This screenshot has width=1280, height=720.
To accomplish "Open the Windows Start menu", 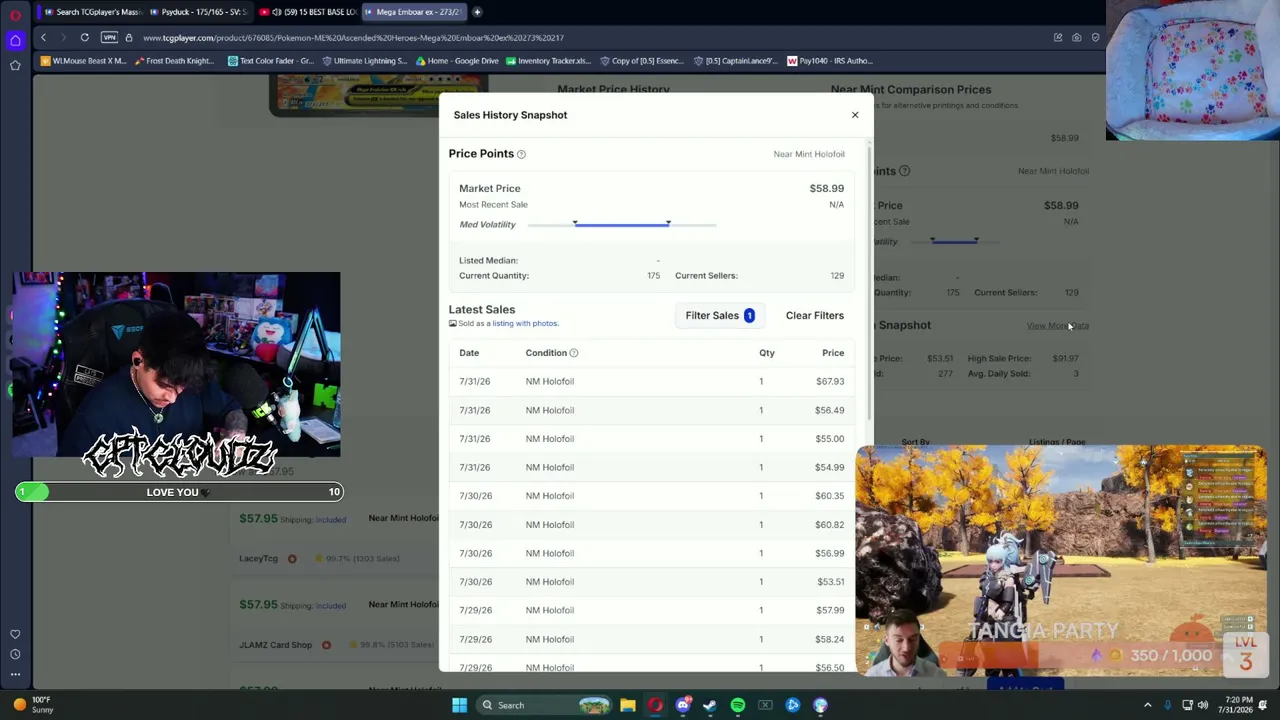I will pos(459,705).
